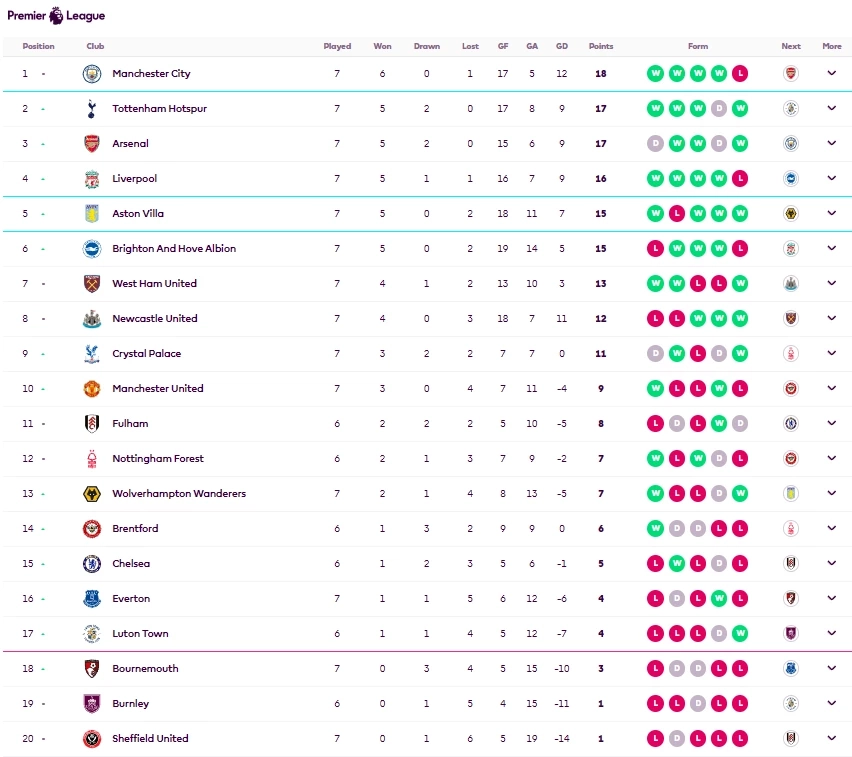Viewport: 852px width, 757px height.
Task: Click the Tottenham Hotspur club crest
Action: [92, 109]
